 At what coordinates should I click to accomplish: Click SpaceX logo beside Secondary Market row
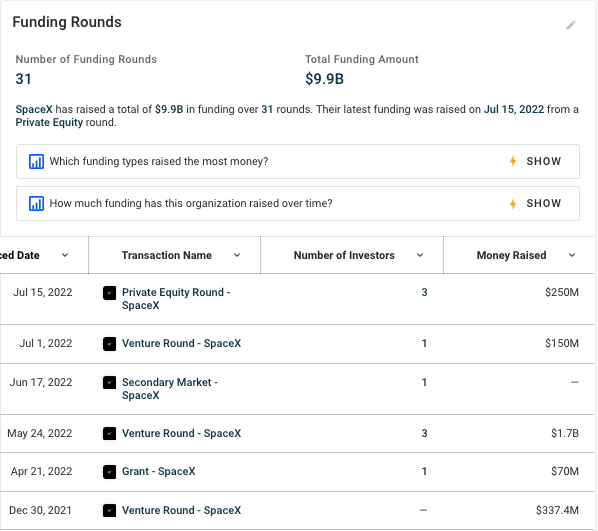(x=109, y=383)
